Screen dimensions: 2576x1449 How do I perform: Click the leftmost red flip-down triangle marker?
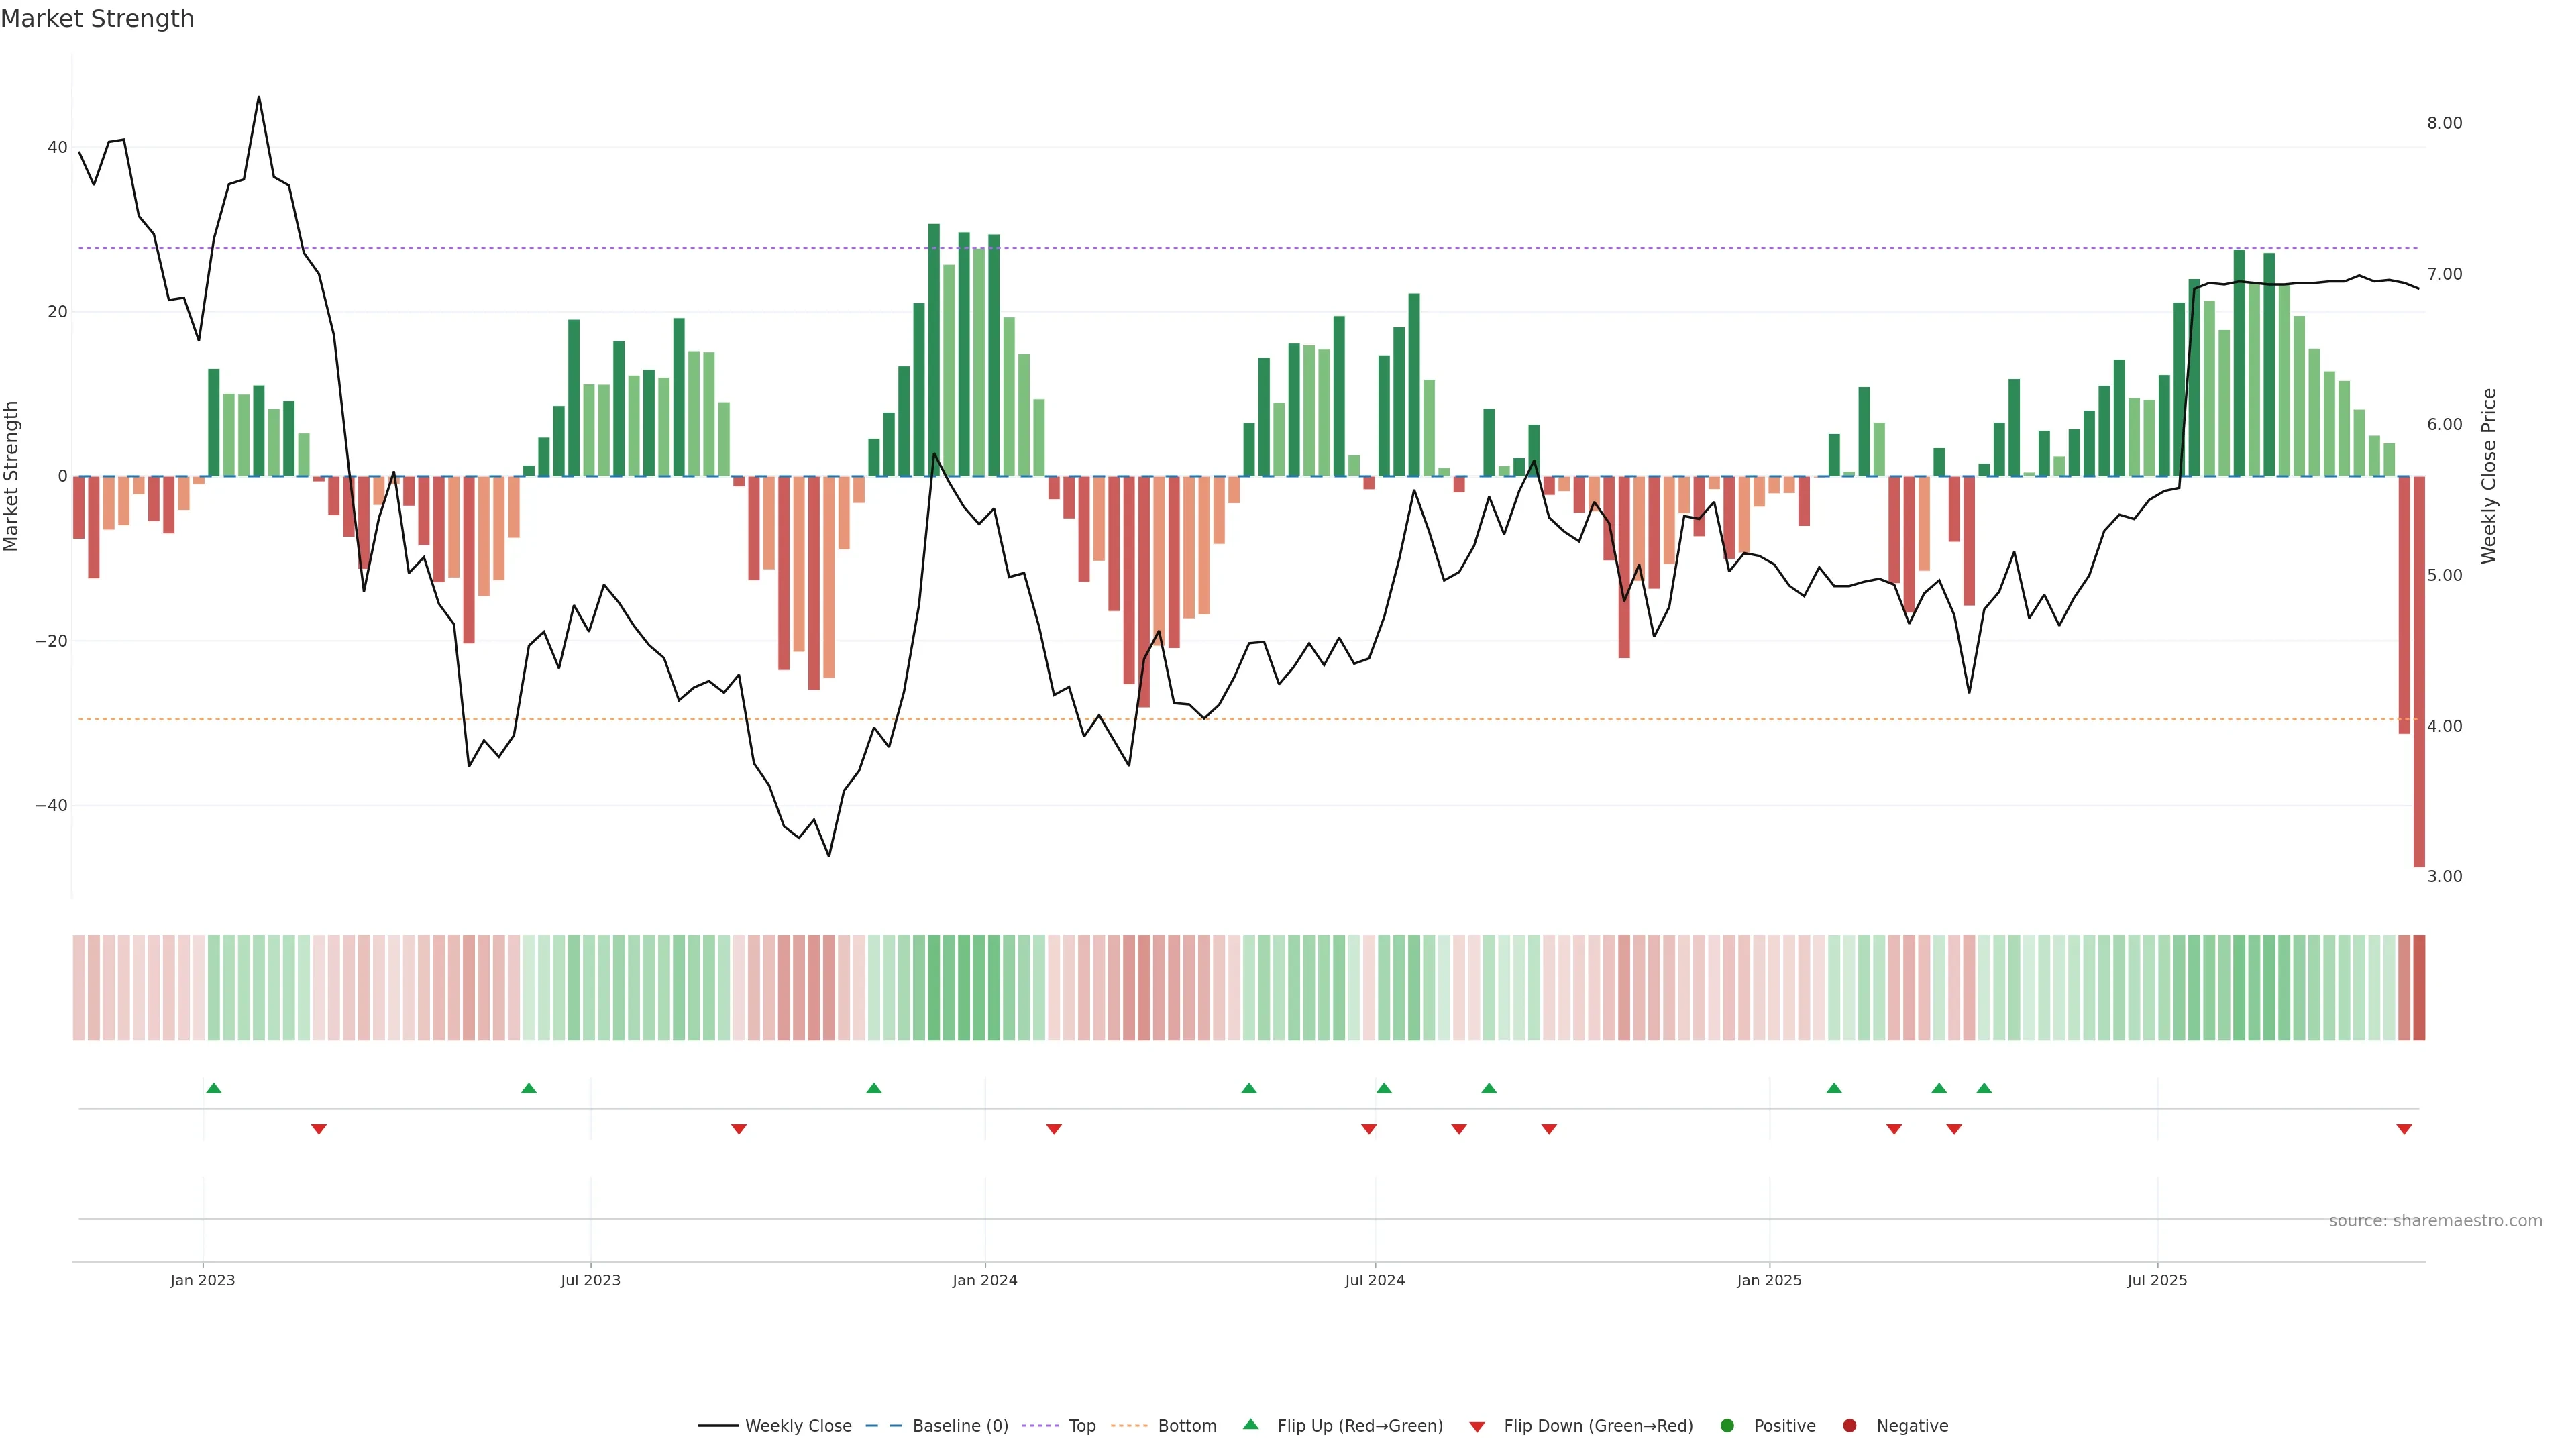tap(319, 1129)
